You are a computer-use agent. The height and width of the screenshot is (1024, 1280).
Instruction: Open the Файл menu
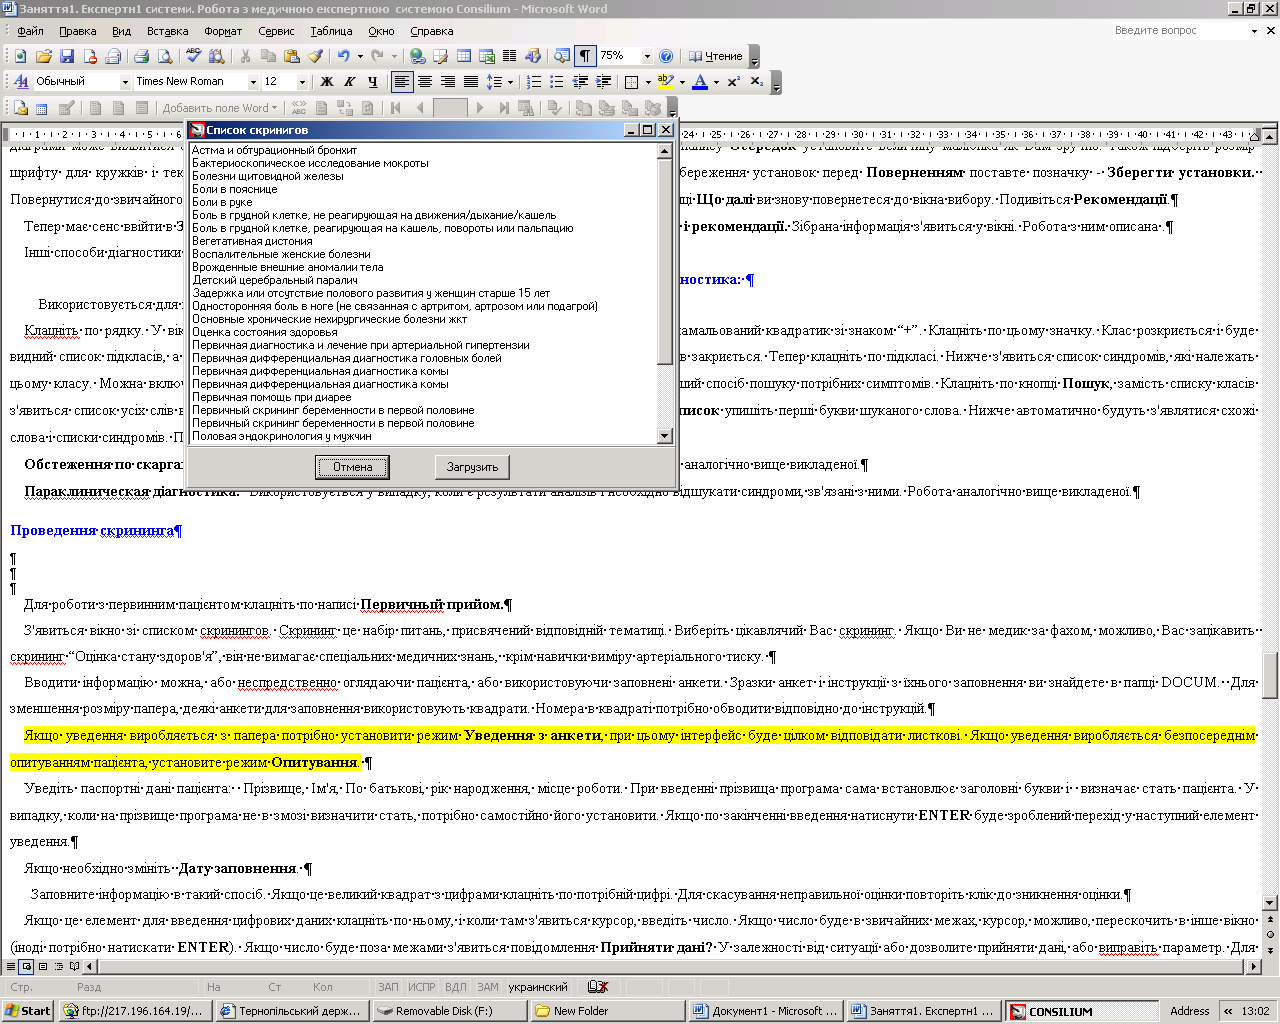coord(30,31)
